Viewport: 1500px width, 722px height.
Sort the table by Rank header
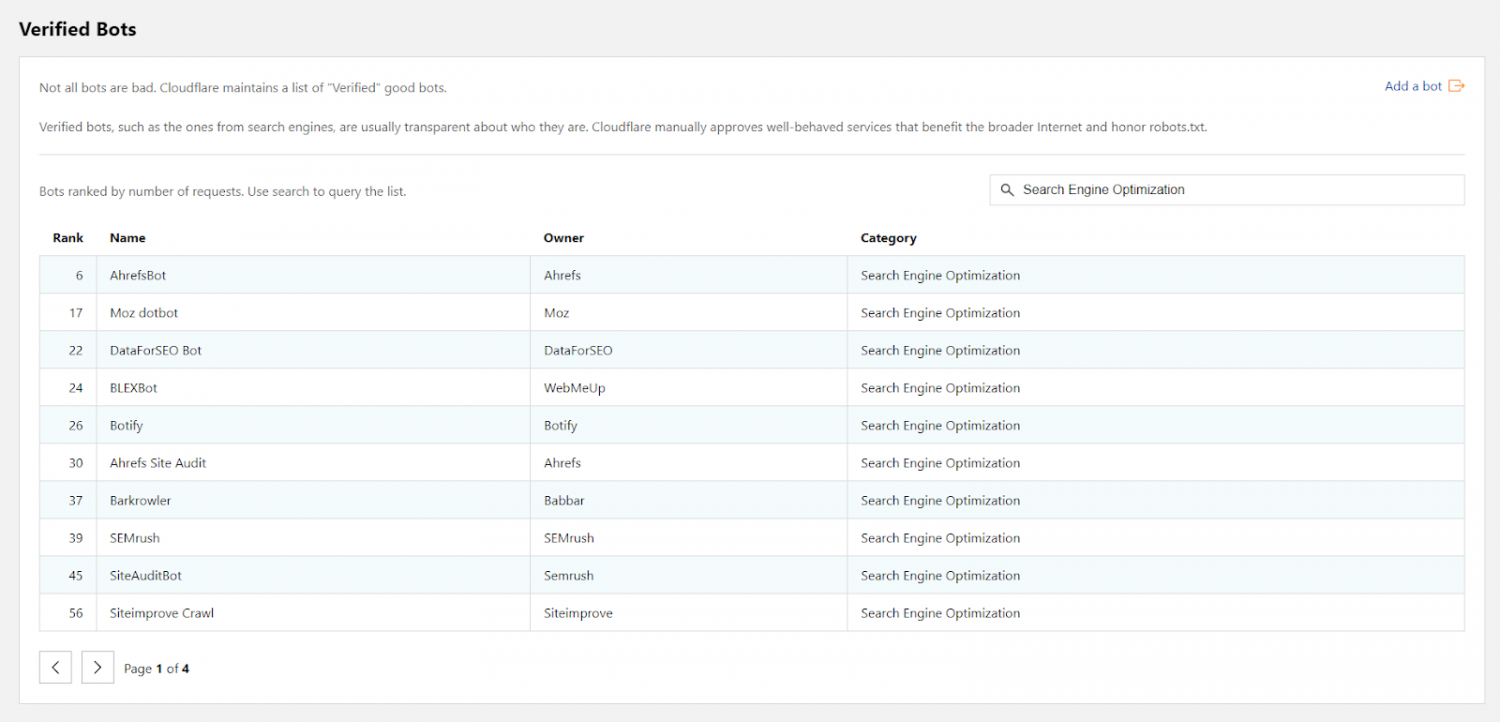coord(67,238)
